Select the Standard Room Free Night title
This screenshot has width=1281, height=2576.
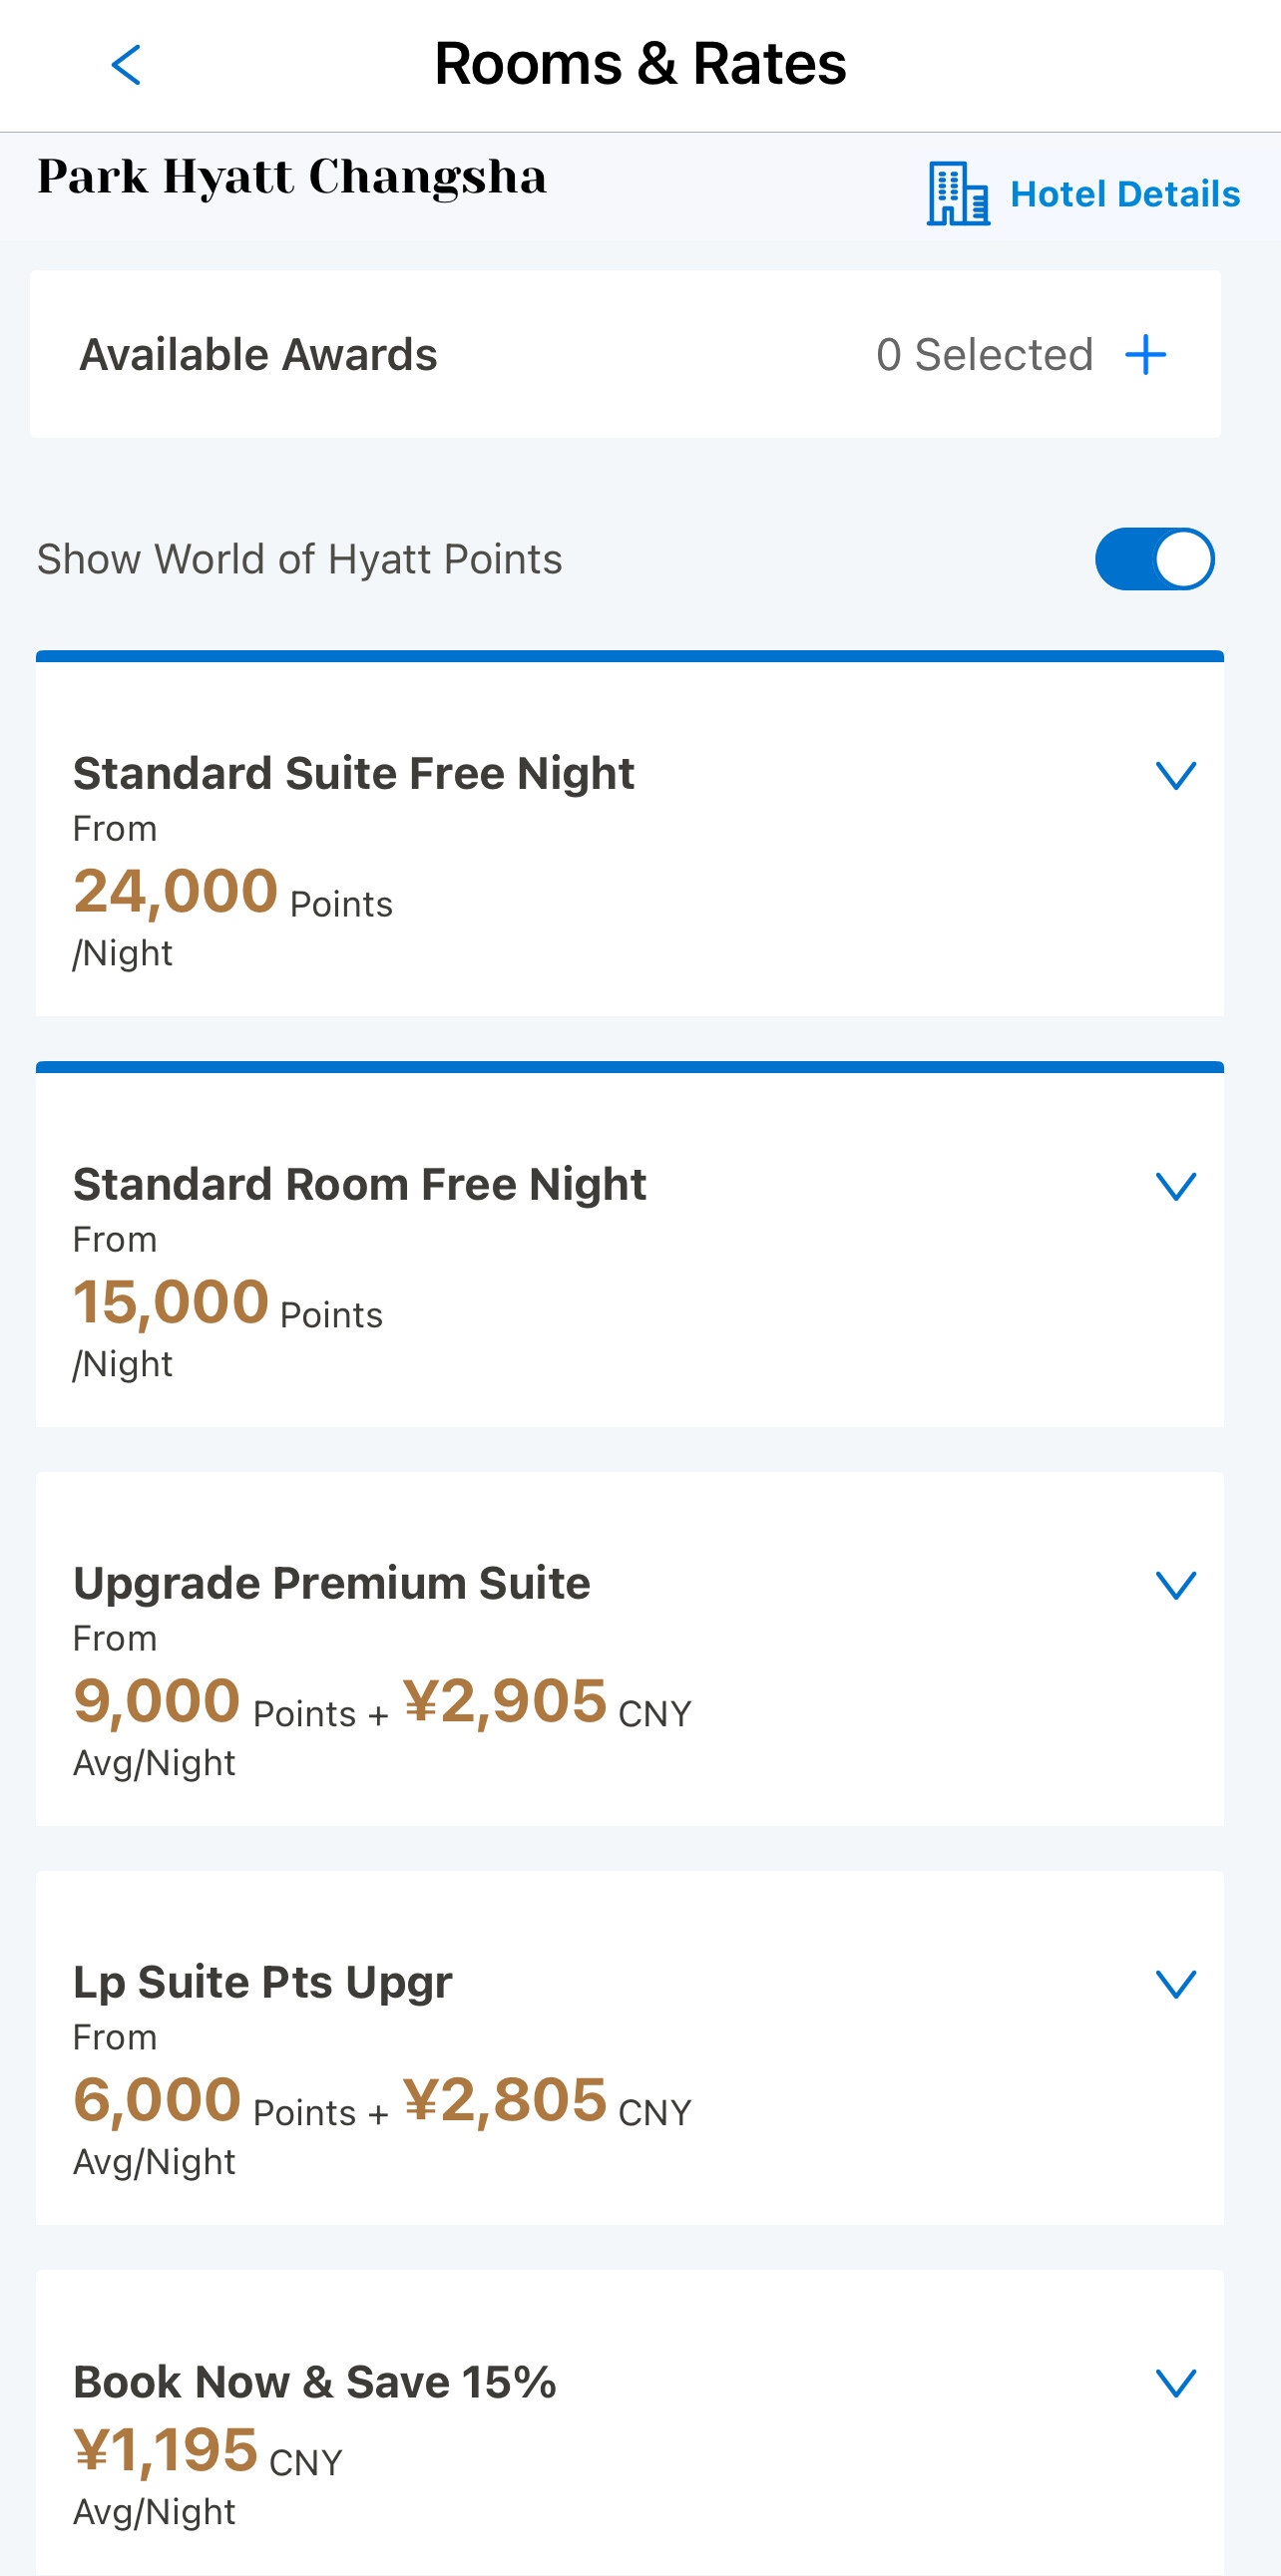coord(359,1185)
